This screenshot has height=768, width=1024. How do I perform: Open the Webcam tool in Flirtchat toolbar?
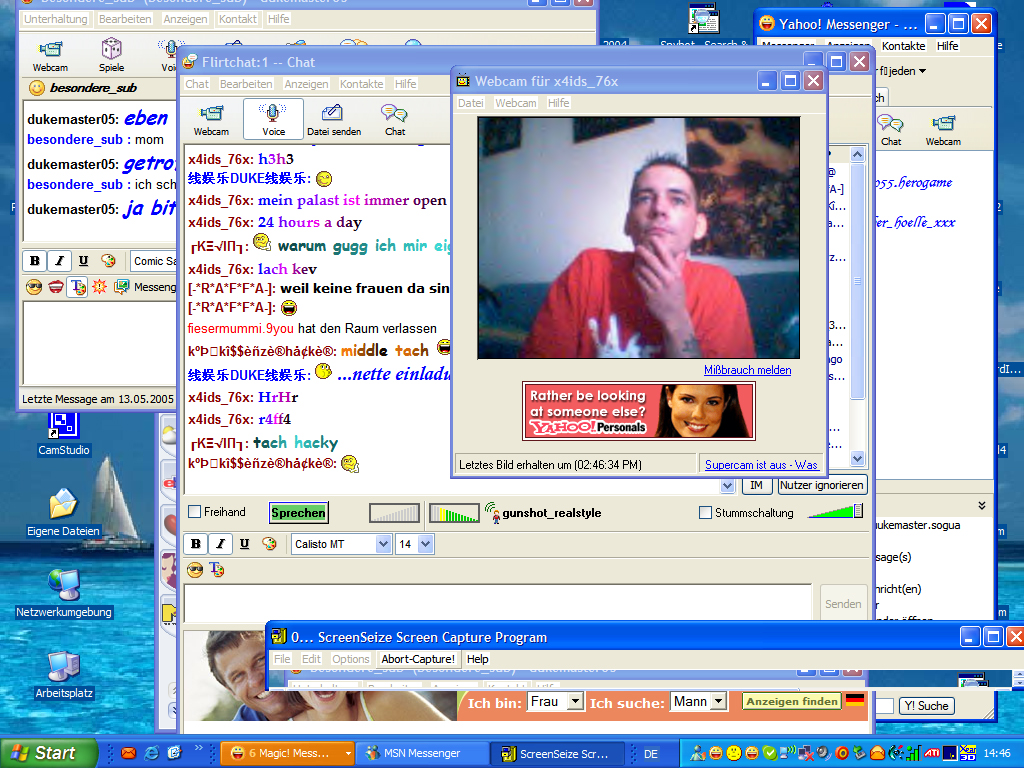pos(211,120)
